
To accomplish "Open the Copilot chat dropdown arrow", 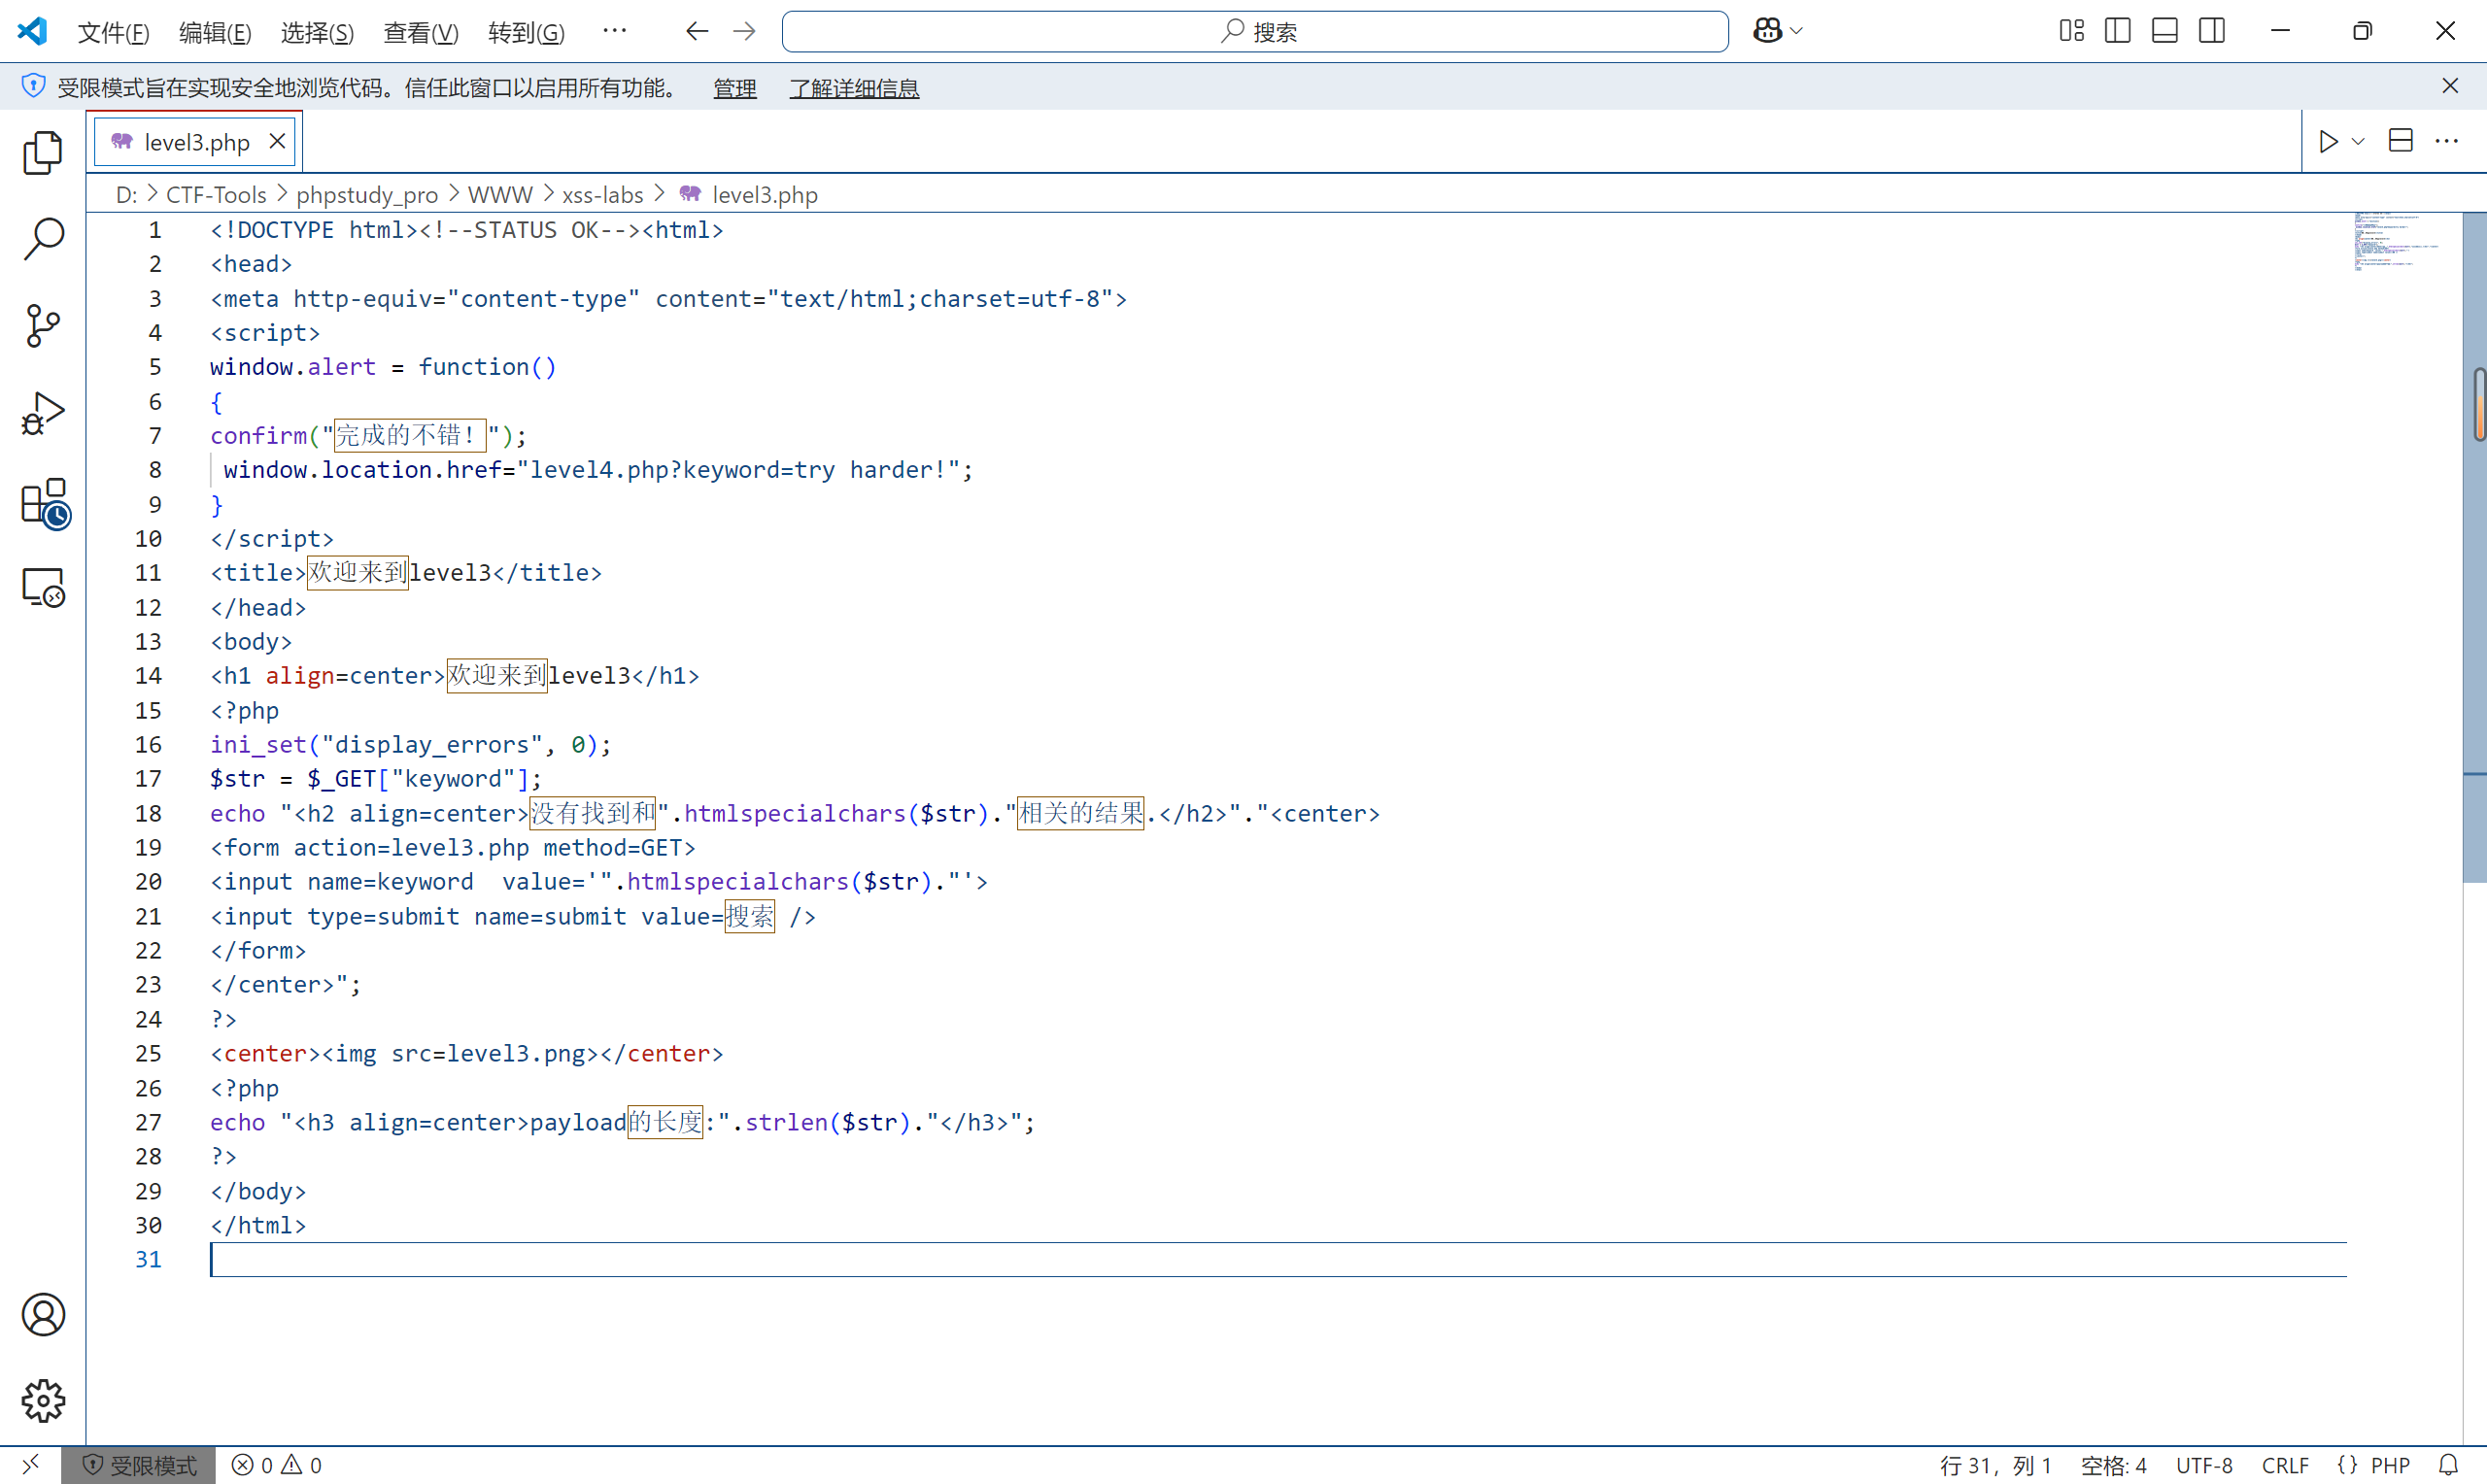I will click(x=1796, y=31).
